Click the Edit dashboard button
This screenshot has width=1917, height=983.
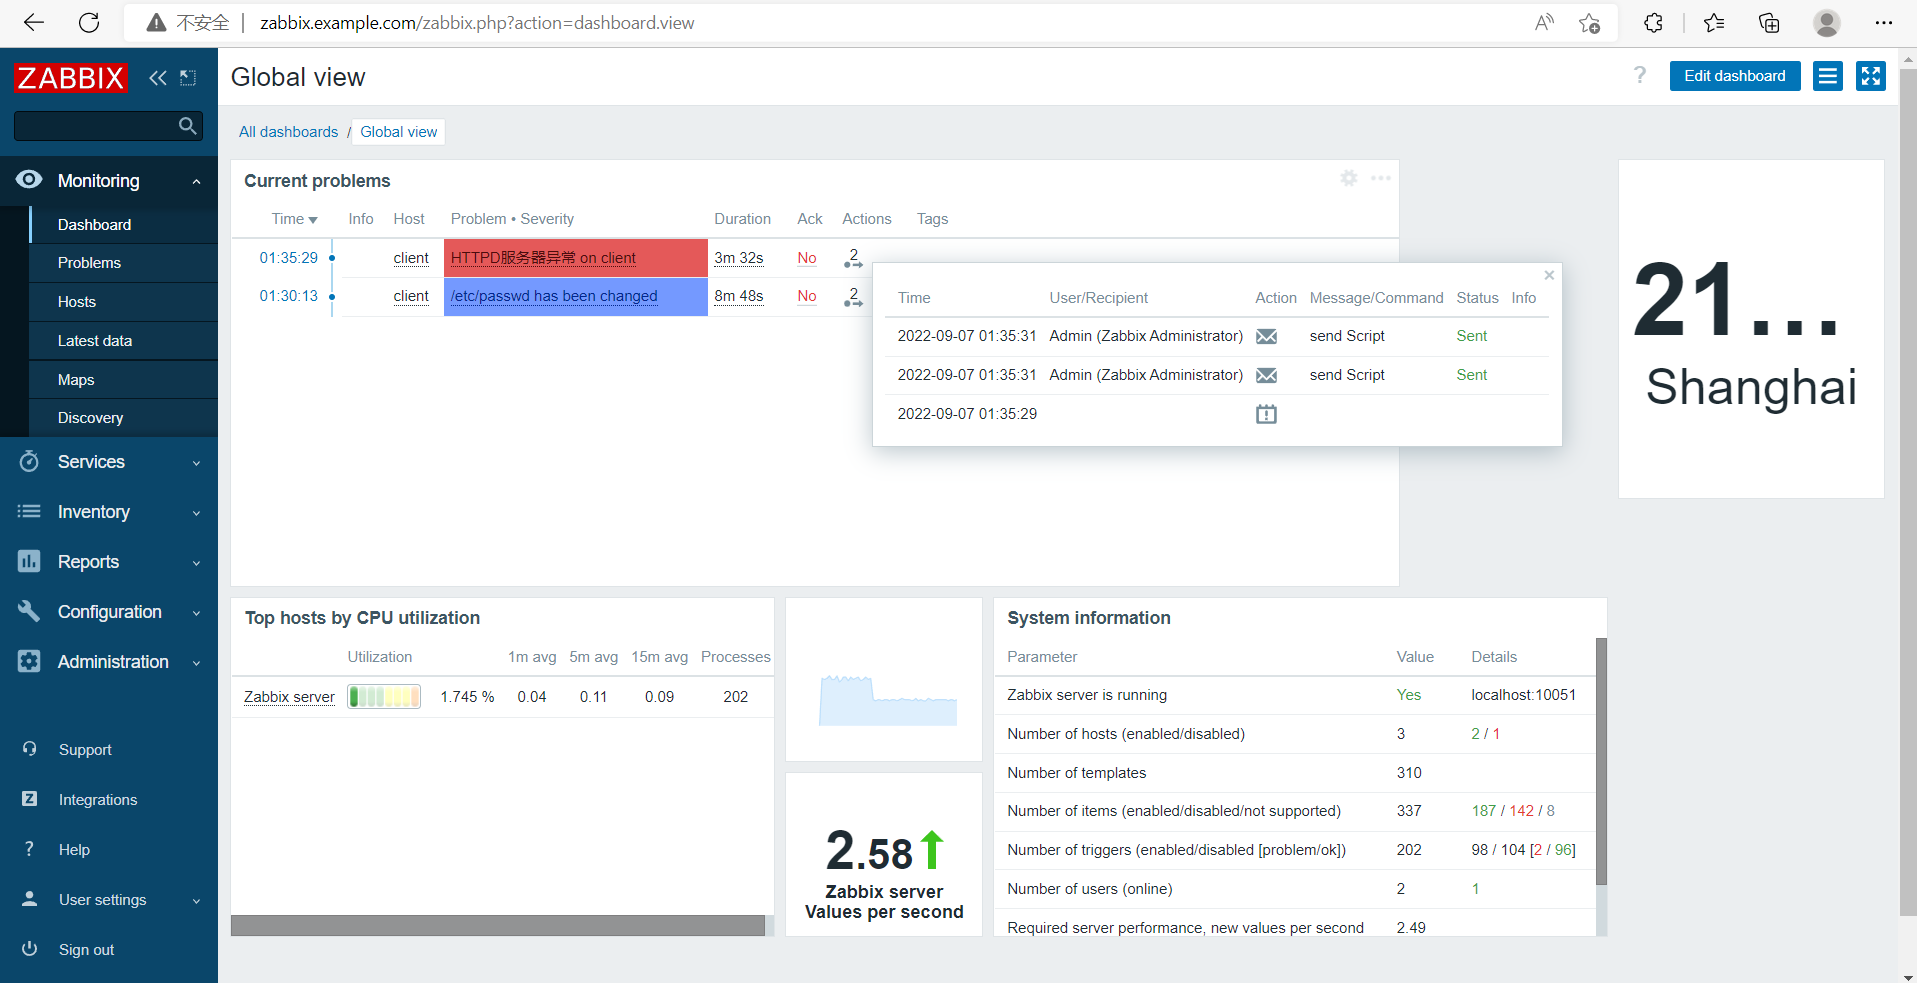click(x=1735, y=76)
